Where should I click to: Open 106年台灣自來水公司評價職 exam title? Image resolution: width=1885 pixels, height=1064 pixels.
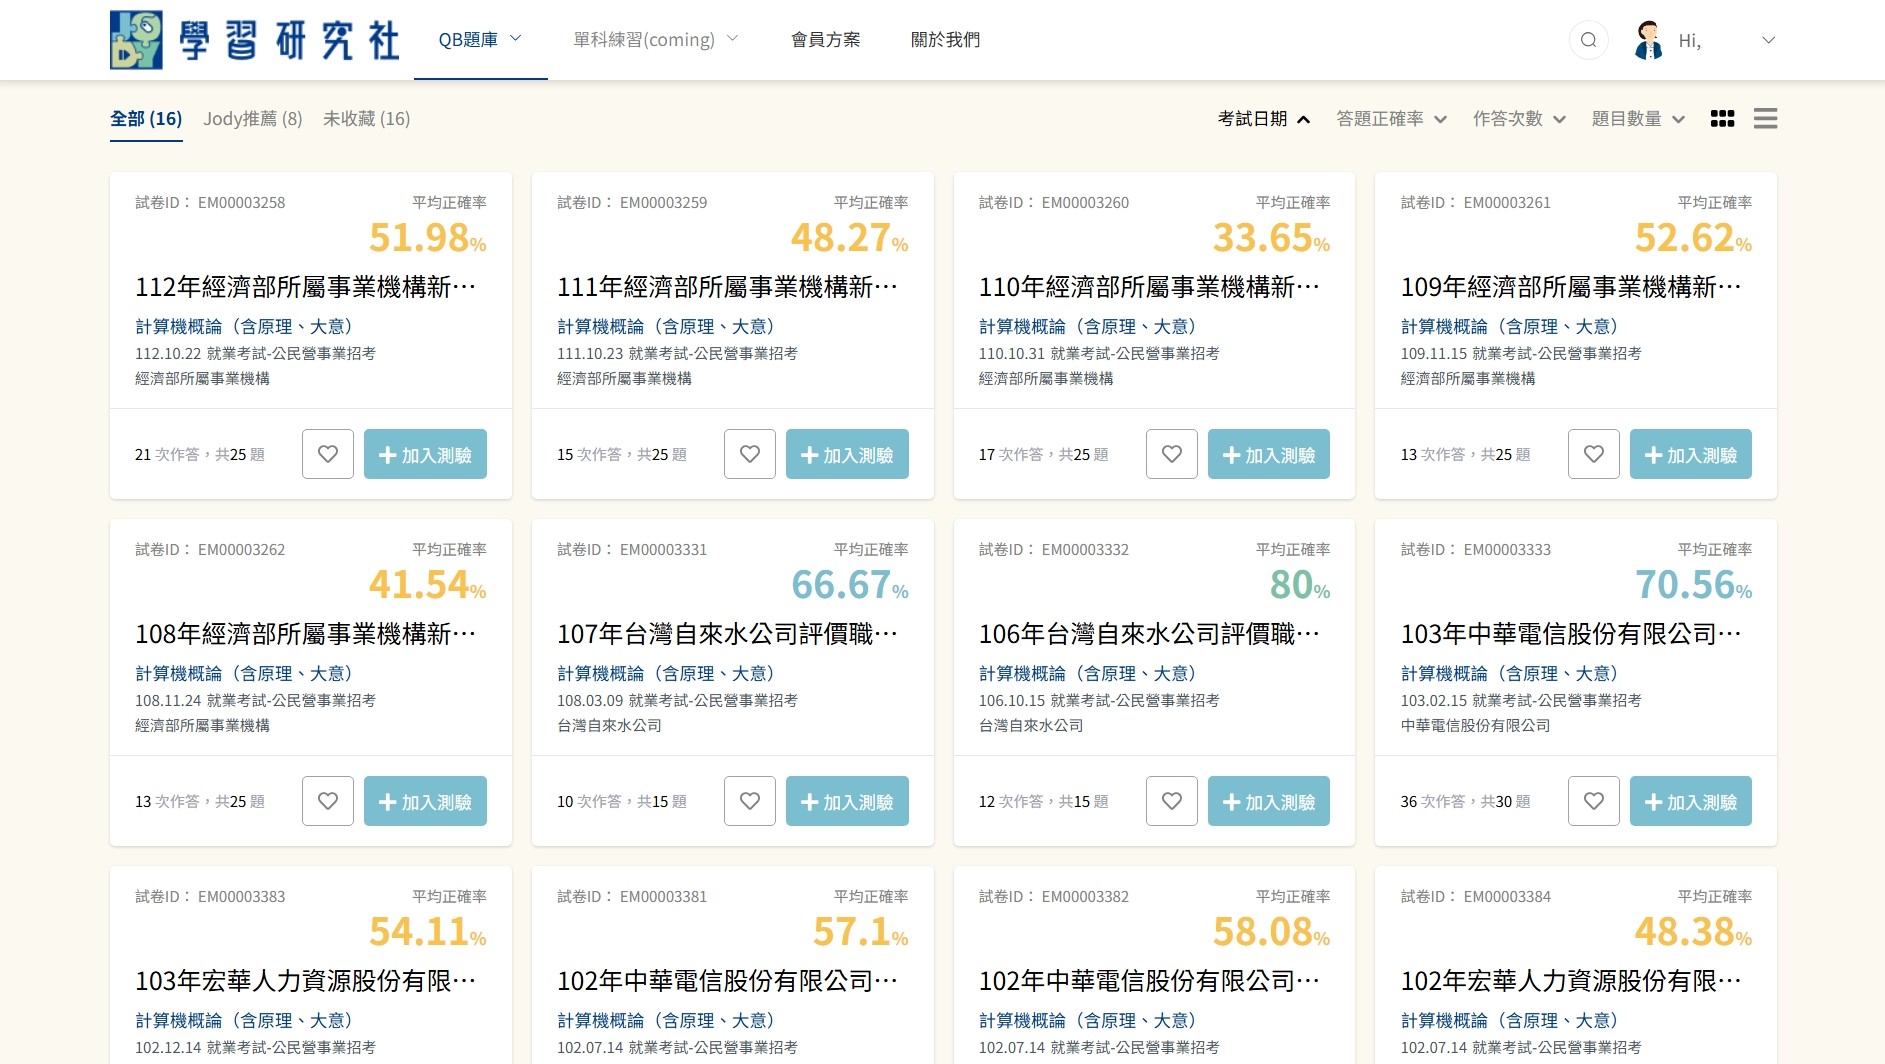pyautogui.click(x=1150, y=634)
